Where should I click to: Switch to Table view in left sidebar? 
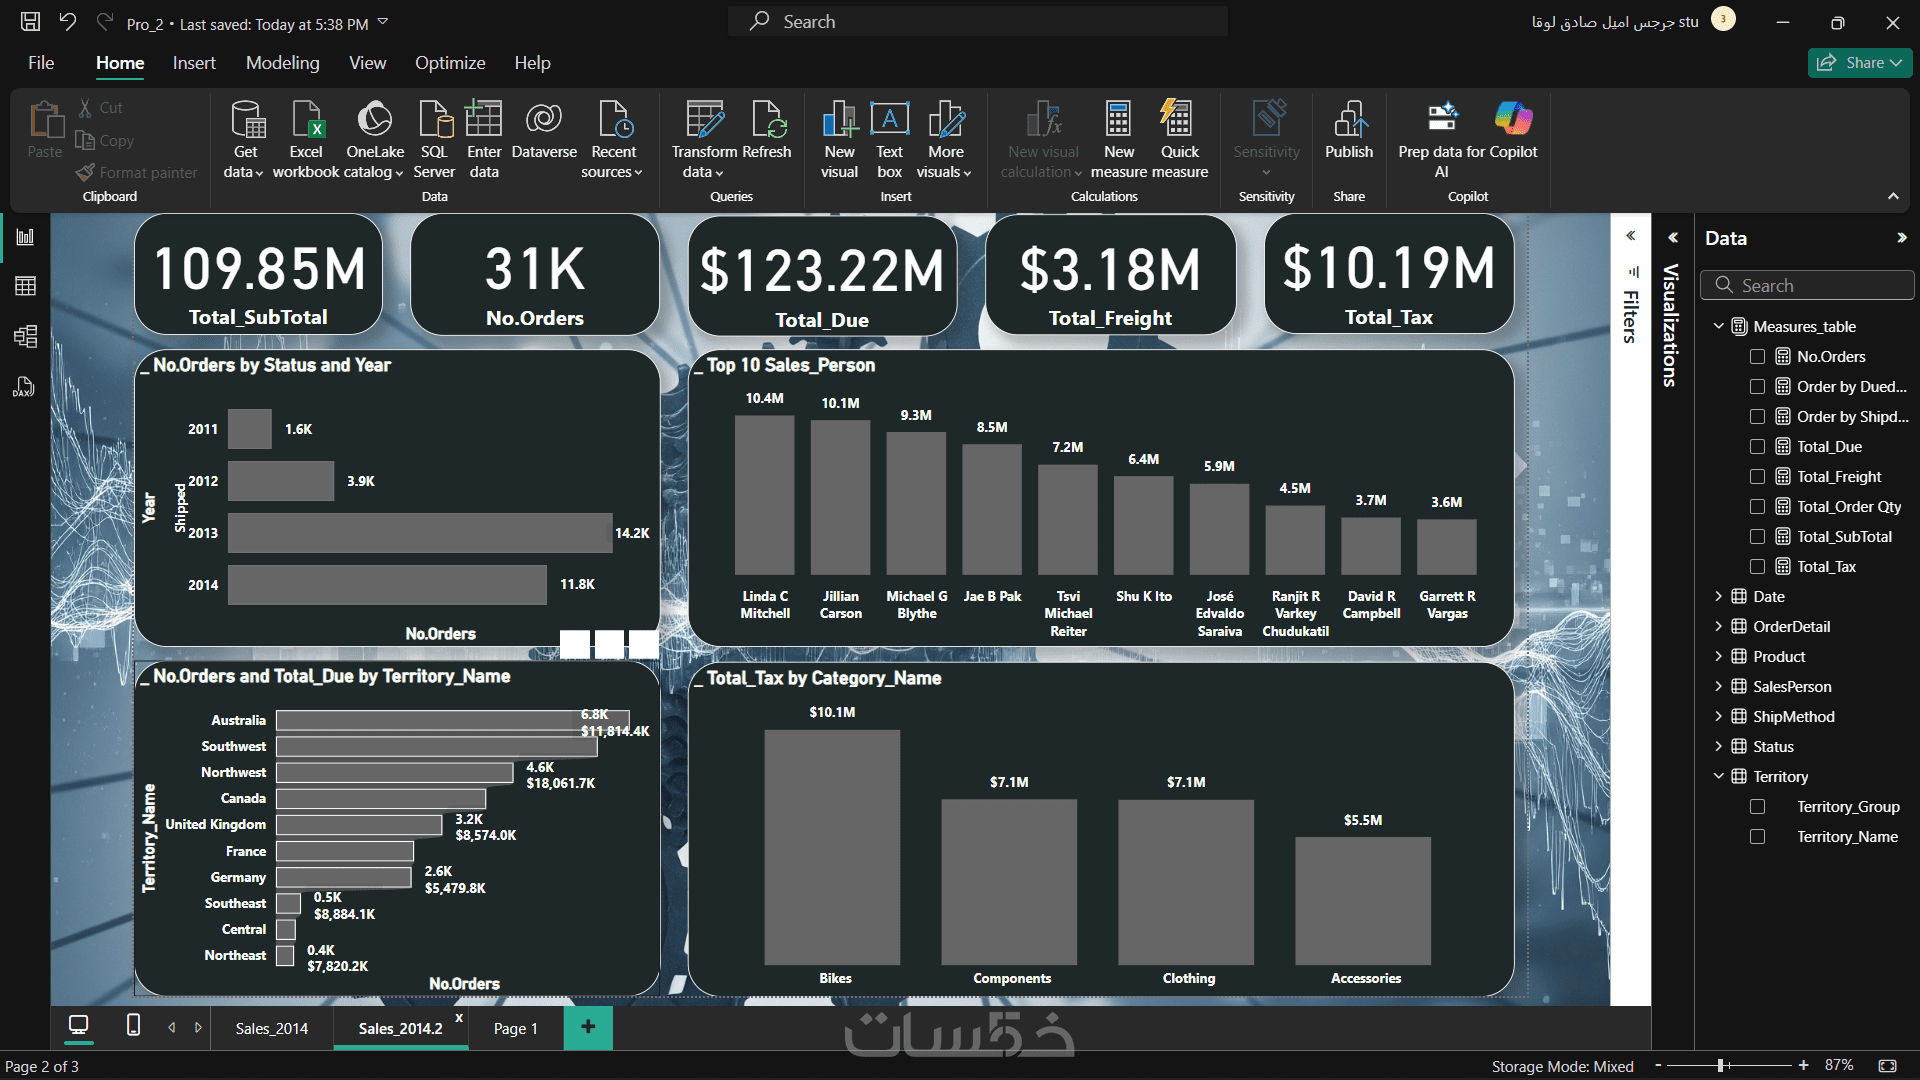click(x=26, y=287)
